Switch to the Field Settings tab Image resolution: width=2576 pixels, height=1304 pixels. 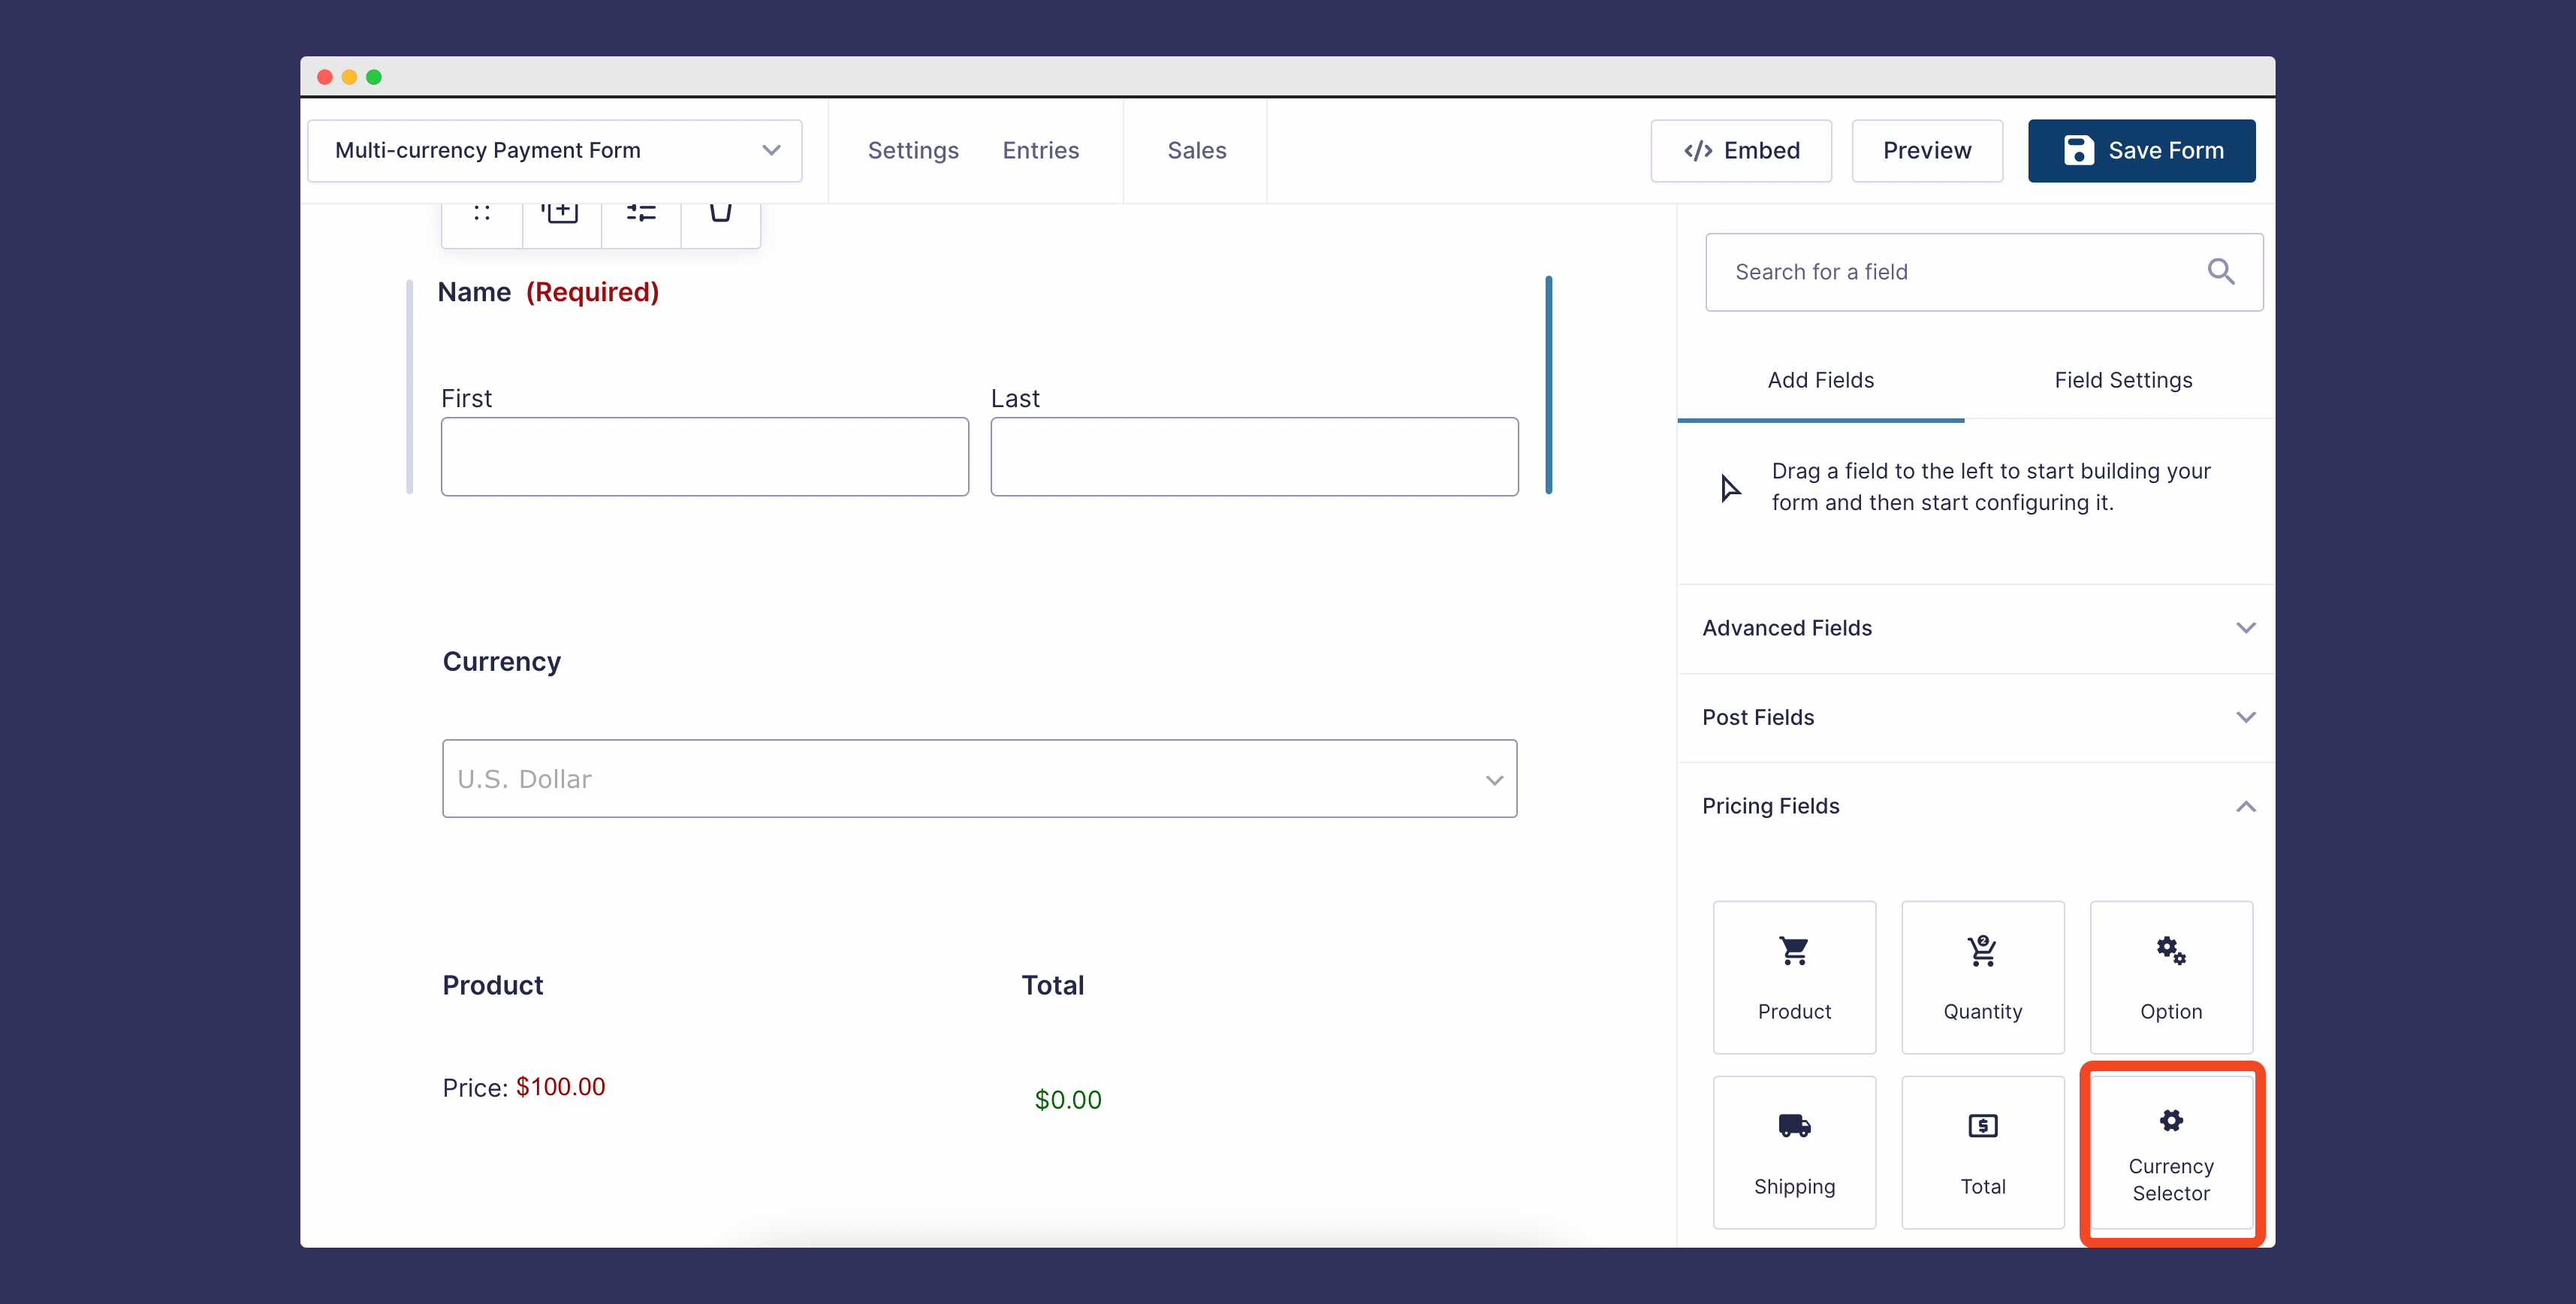[x=2123, y=380]
